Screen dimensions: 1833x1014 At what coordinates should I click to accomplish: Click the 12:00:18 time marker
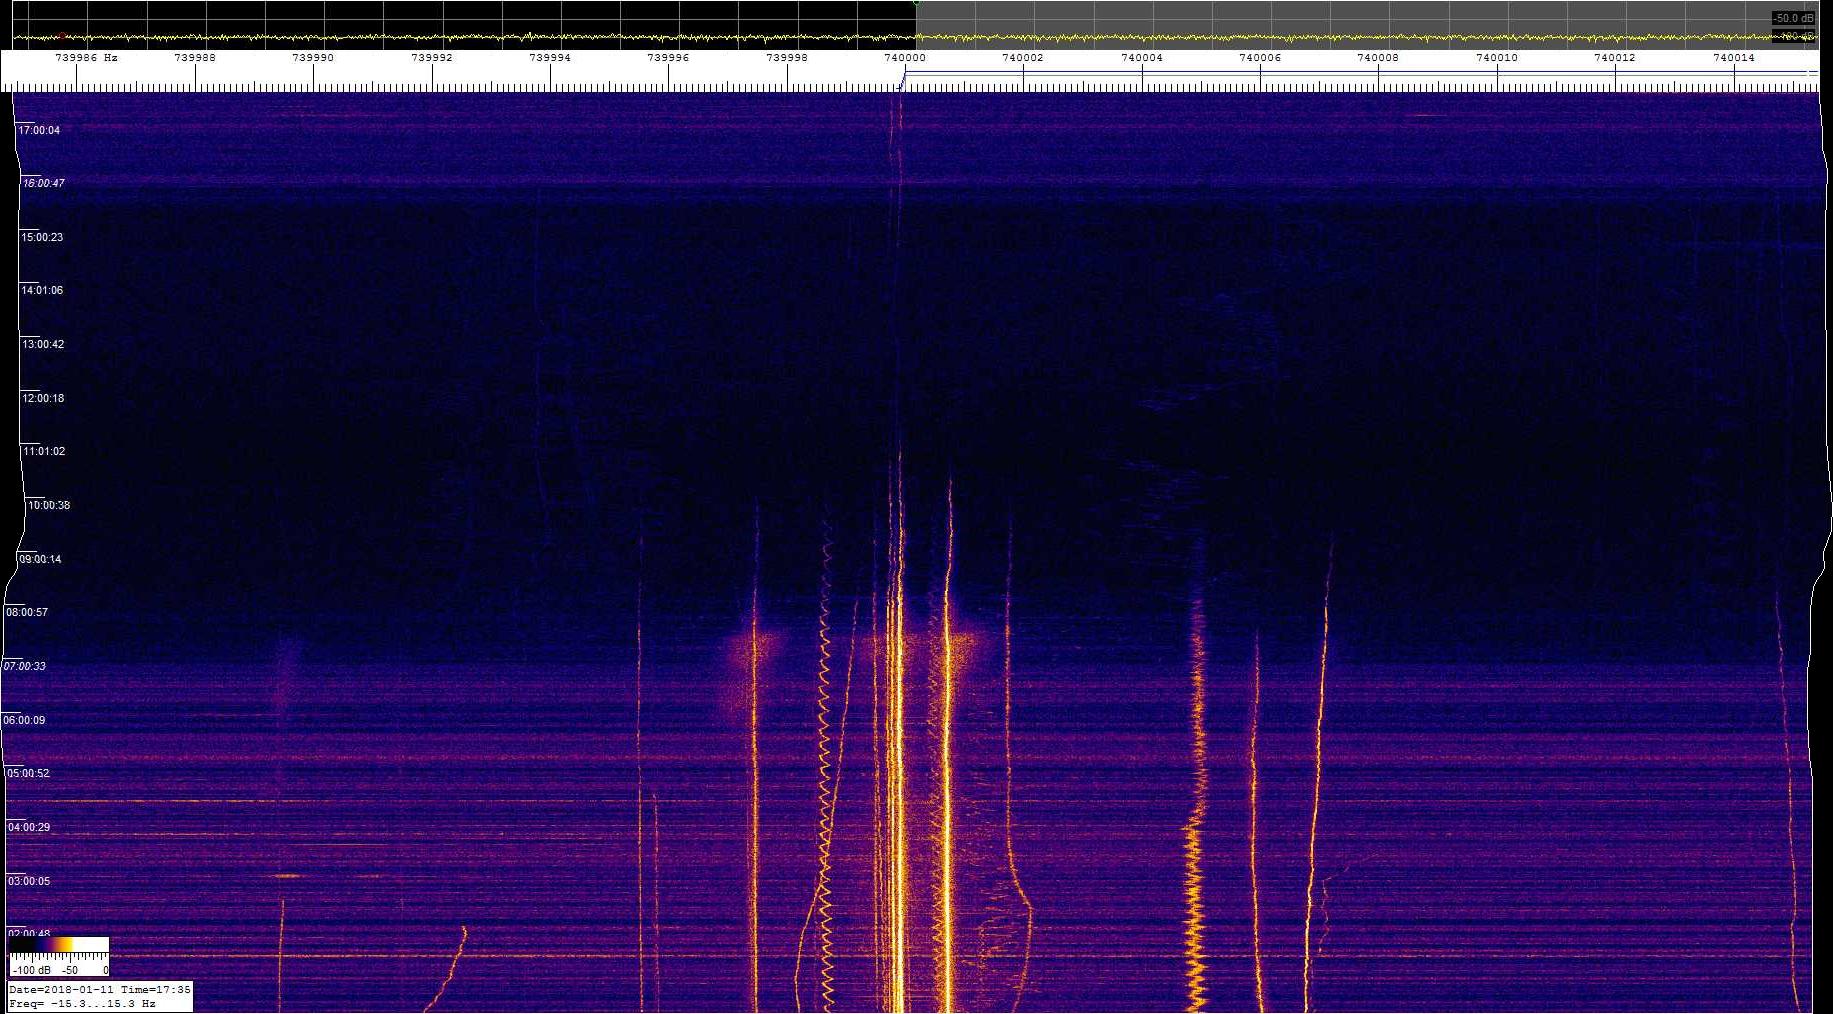[x=43, y=398]
